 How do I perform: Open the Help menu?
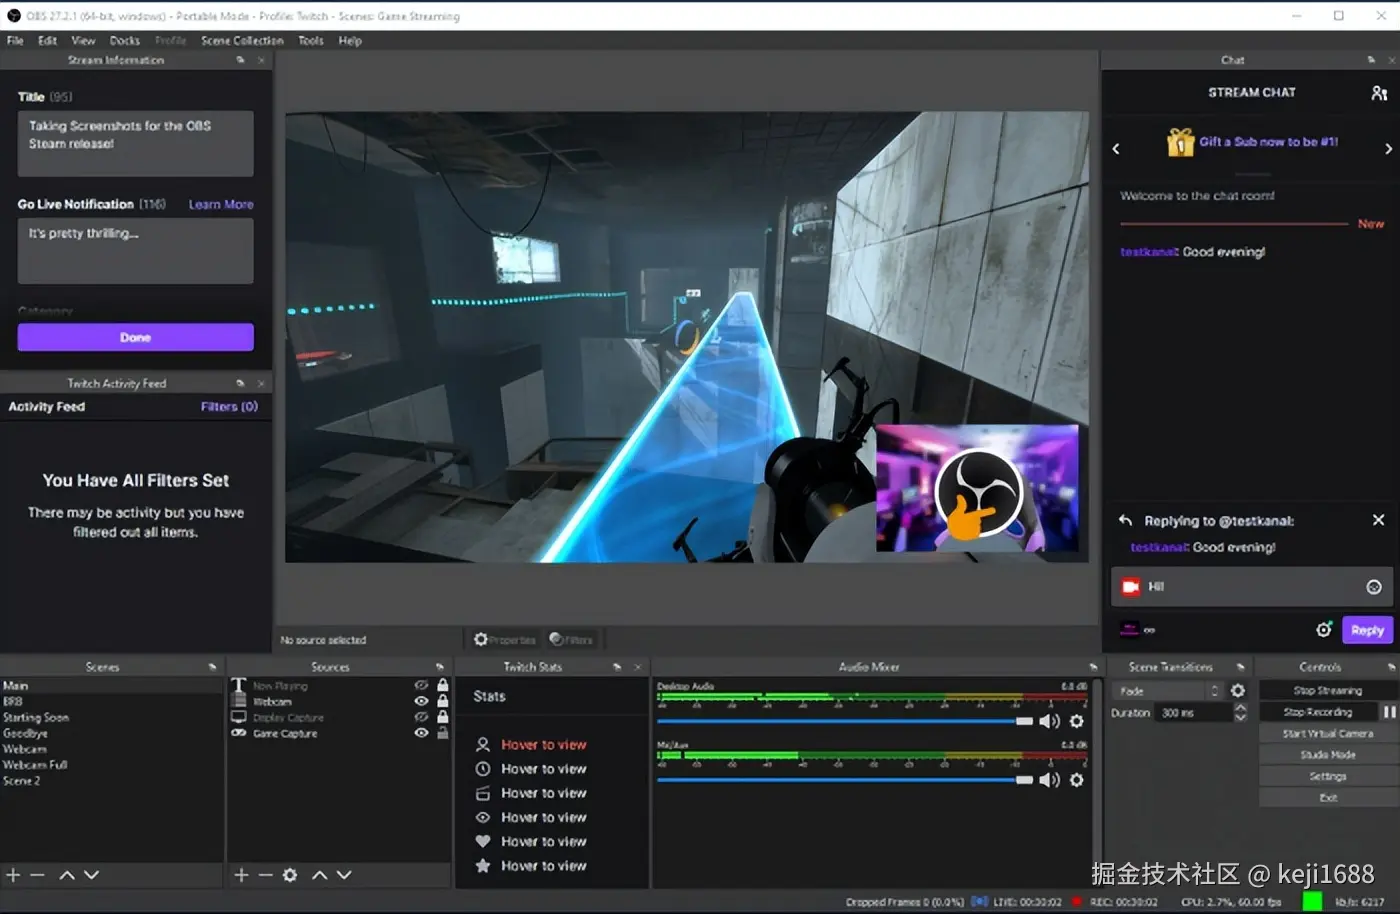click(x=350, y=41)
